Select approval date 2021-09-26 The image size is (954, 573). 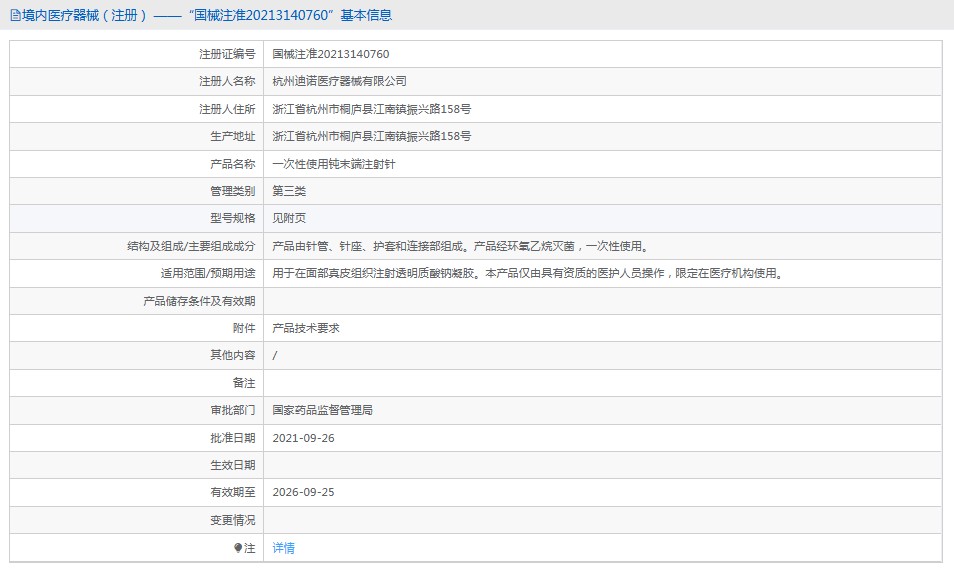pyautogui.click(x=304, y=438)
